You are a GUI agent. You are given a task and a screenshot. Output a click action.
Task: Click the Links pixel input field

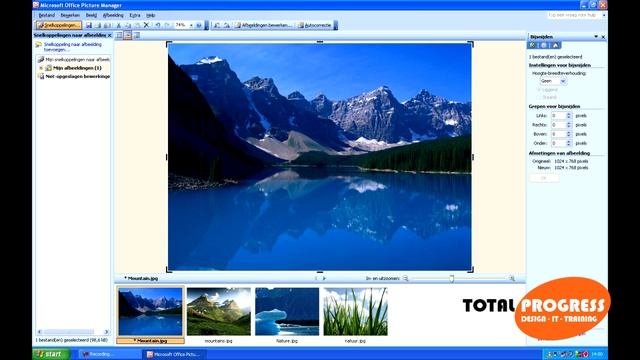click(558, 116)
